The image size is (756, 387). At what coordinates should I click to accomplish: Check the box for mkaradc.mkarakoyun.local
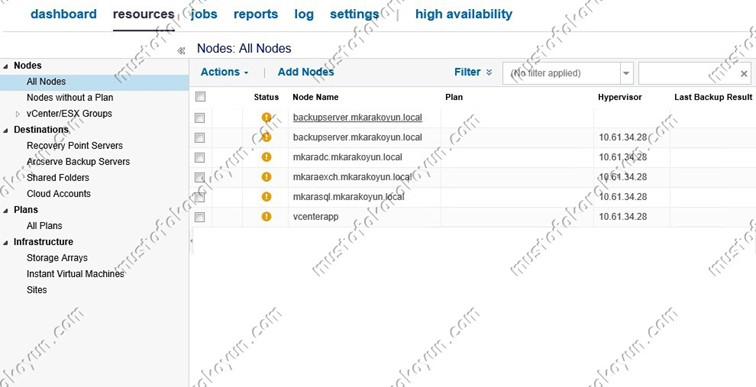pyautogui.click(x=200, y=158)
